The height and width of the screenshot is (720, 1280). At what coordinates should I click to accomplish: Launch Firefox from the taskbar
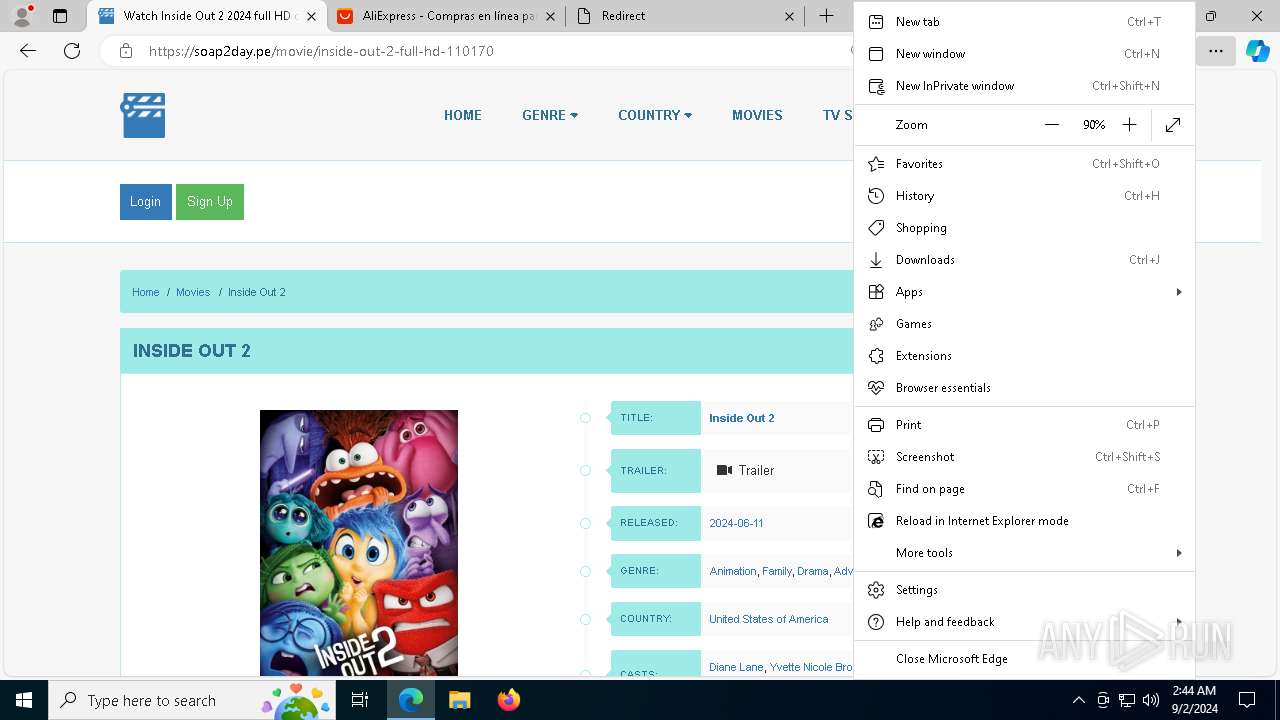[x=508, y=700]
